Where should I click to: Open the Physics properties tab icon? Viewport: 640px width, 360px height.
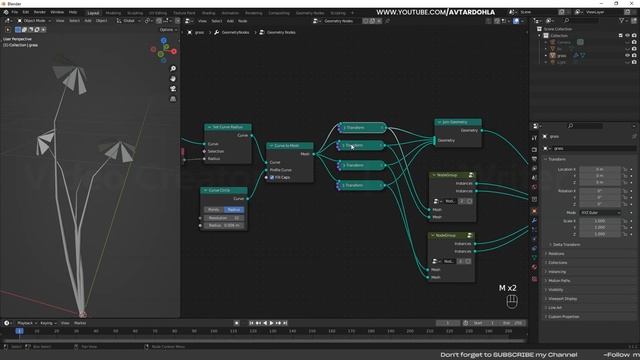click(534, 239)
